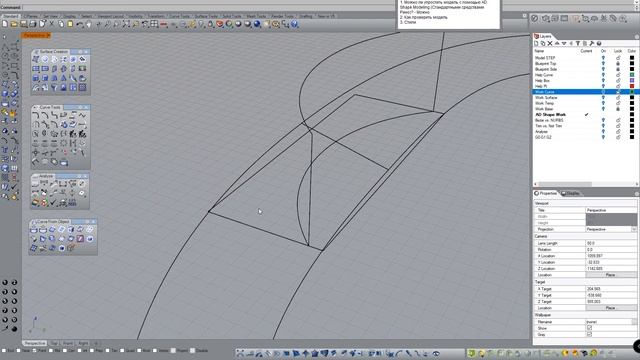This screenshot has width=640, height=360.
Task: Click the Undo arrow icon
Action: (80, 24)
